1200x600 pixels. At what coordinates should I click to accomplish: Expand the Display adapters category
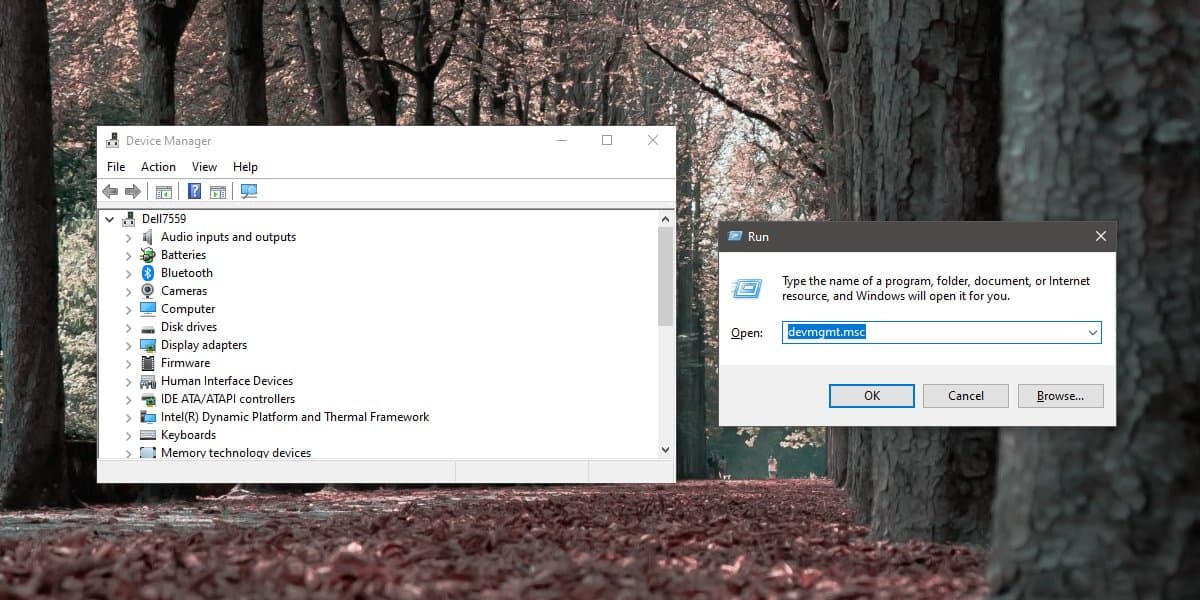click(128, 345)
